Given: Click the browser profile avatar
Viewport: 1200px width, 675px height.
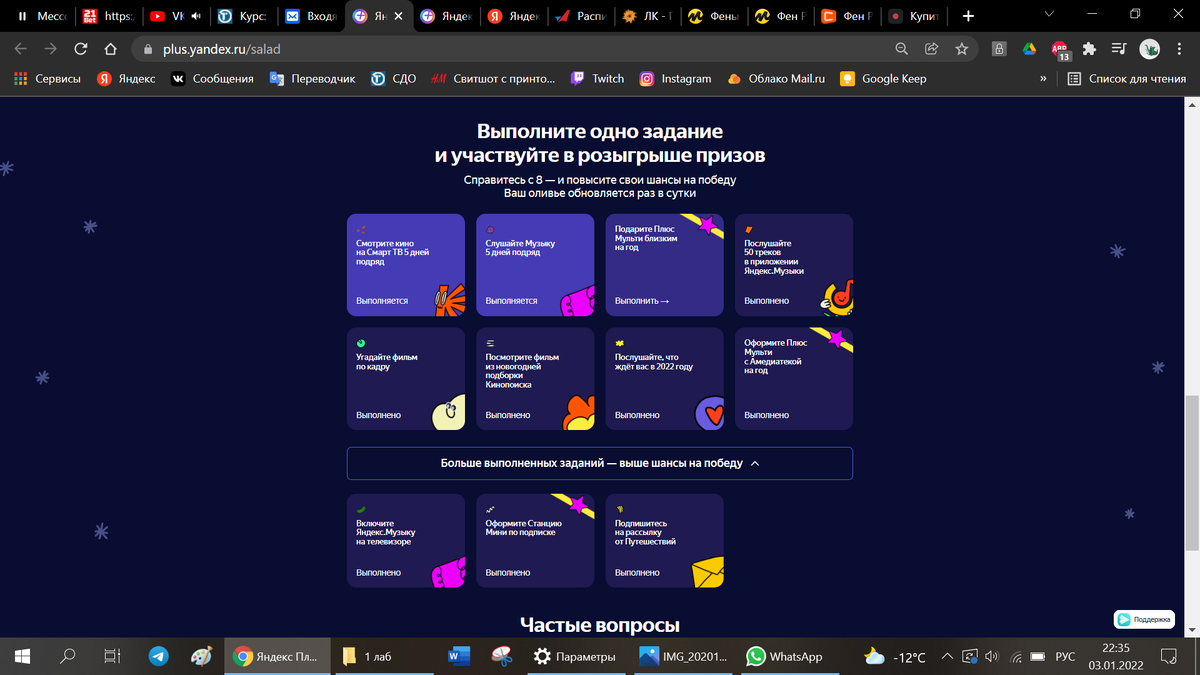Looking at the screenshot, I should 1151,49.
